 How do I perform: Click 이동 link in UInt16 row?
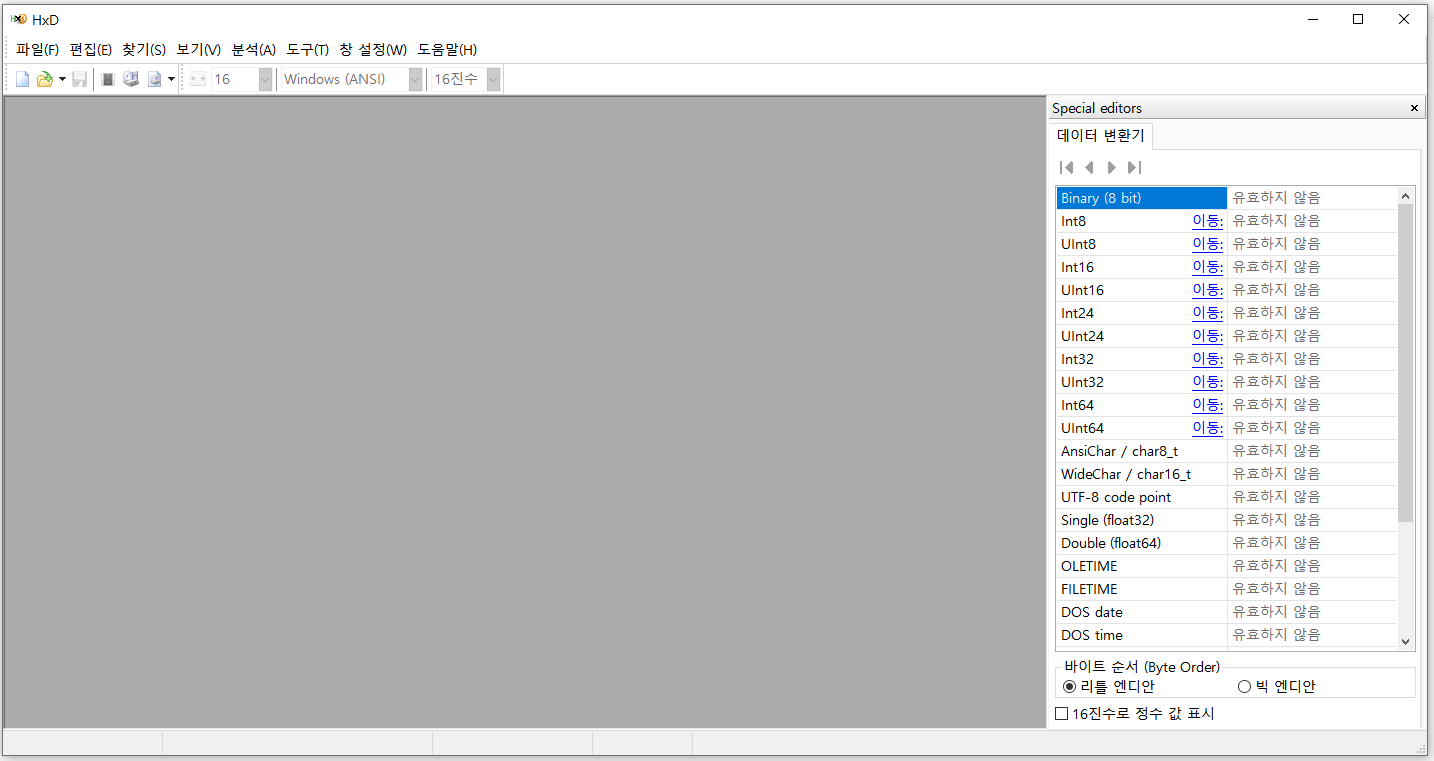[x=1207, y=290]
